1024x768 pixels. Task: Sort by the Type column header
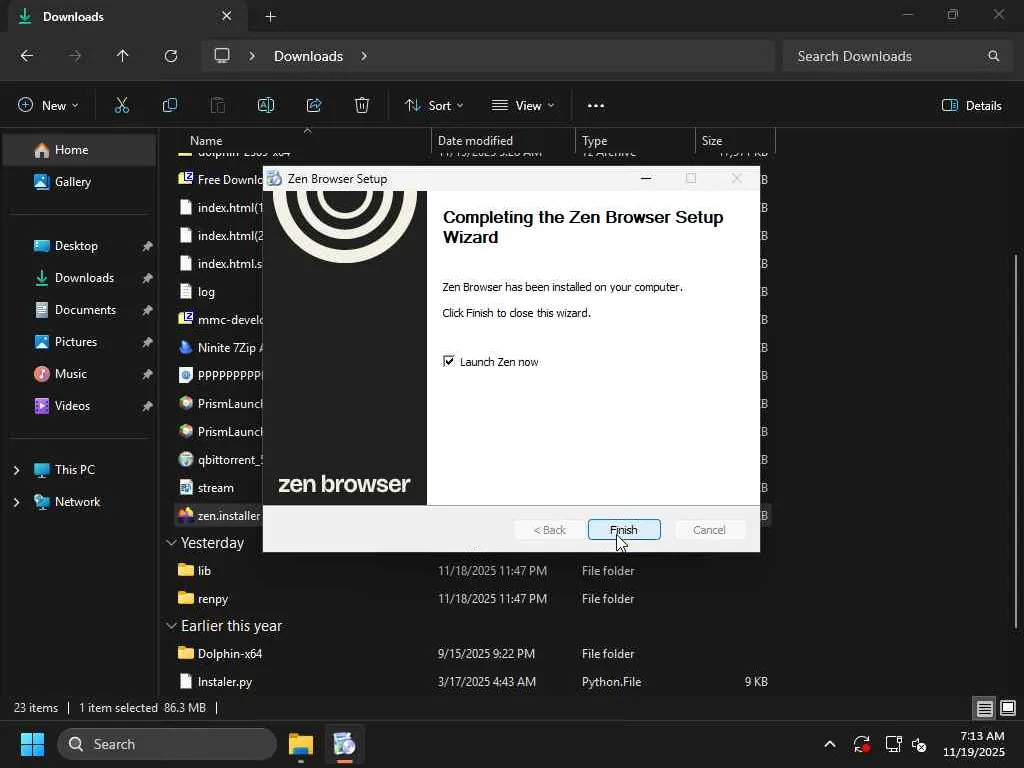[635, 140]
